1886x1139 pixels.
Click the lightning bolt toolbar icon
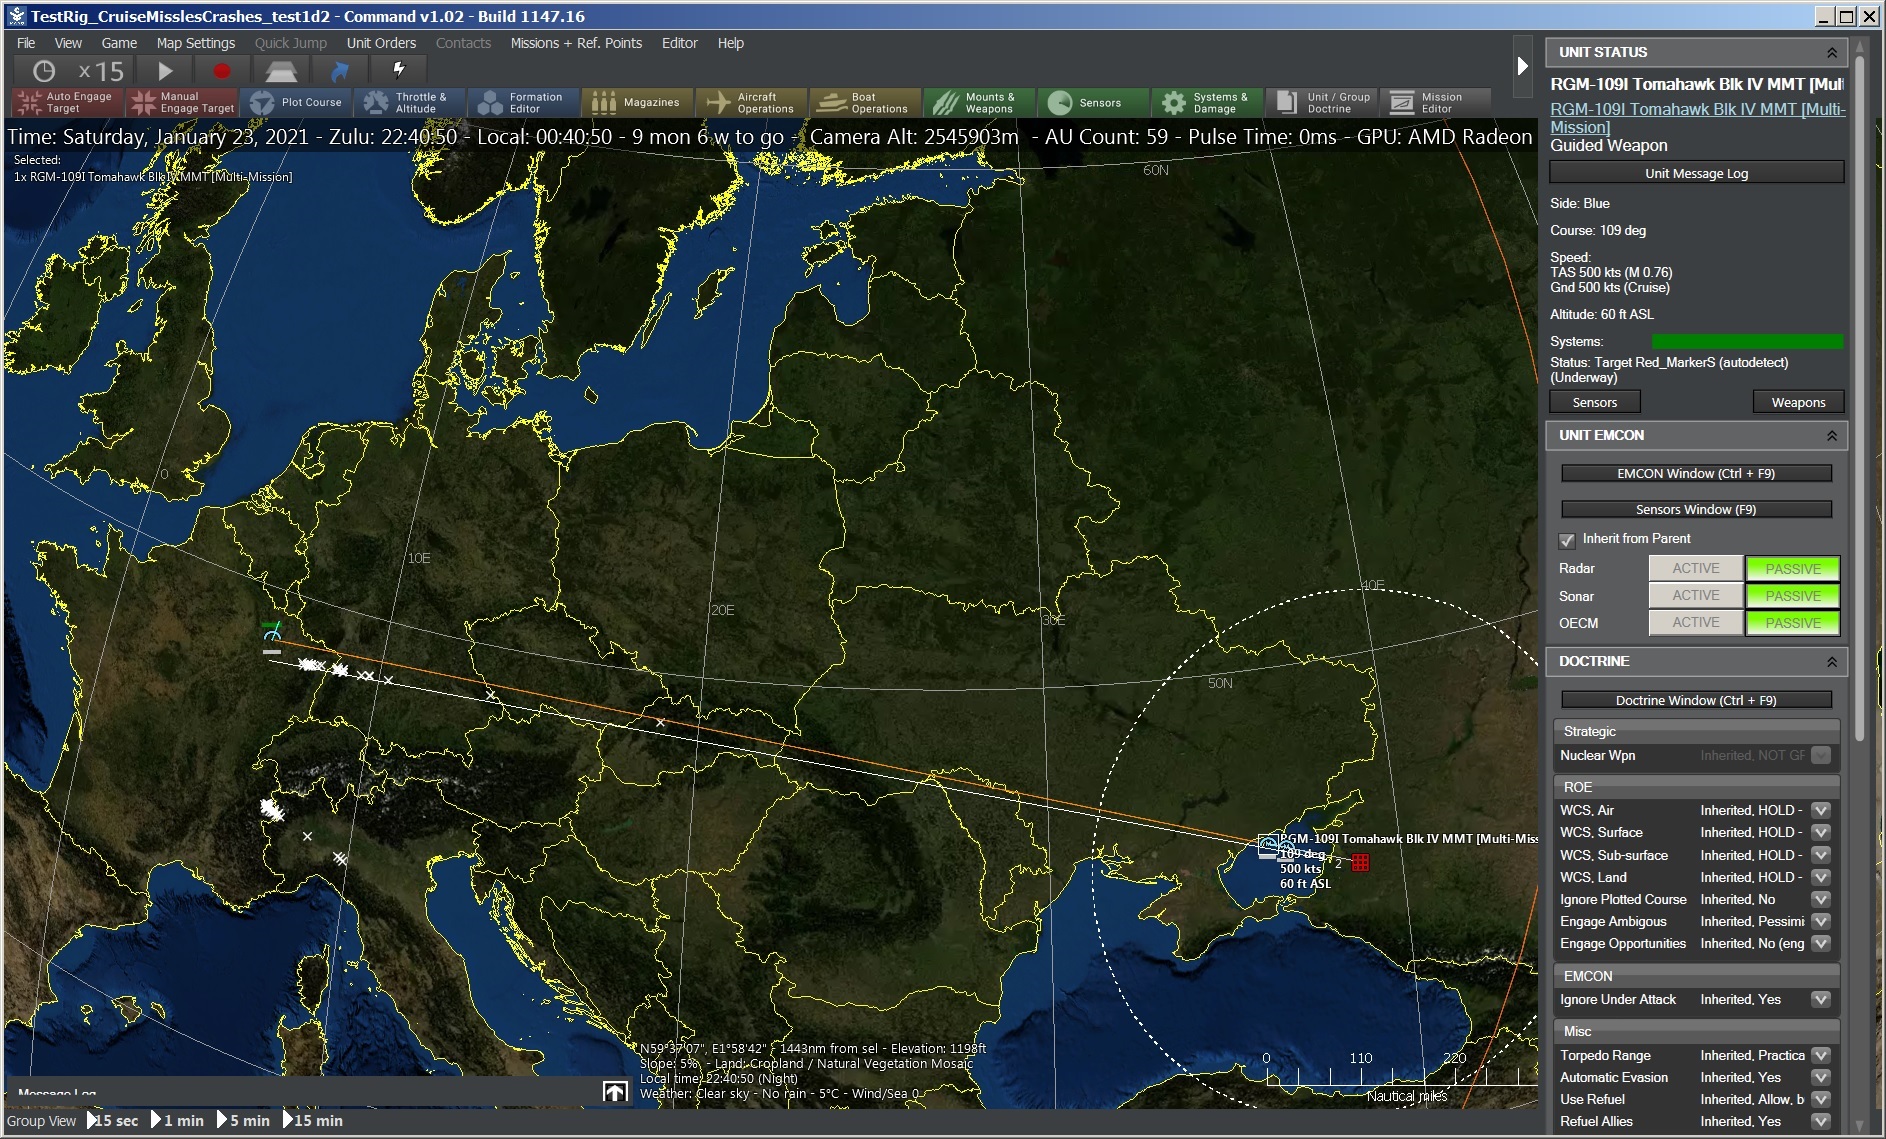pos(398,70)
